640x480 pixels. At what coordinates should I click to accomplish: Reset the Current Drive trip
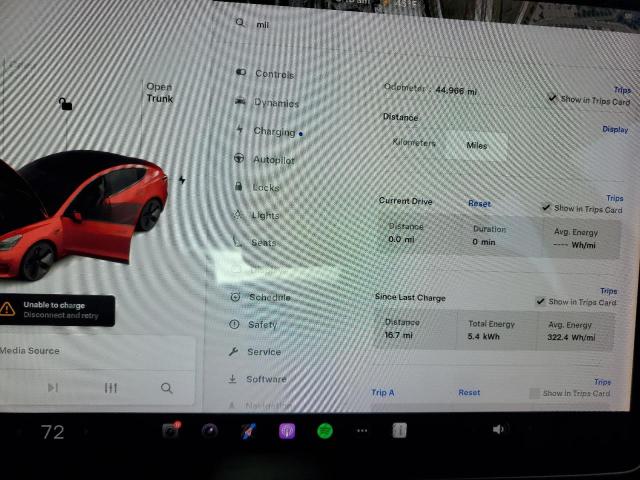coord(479,203)
